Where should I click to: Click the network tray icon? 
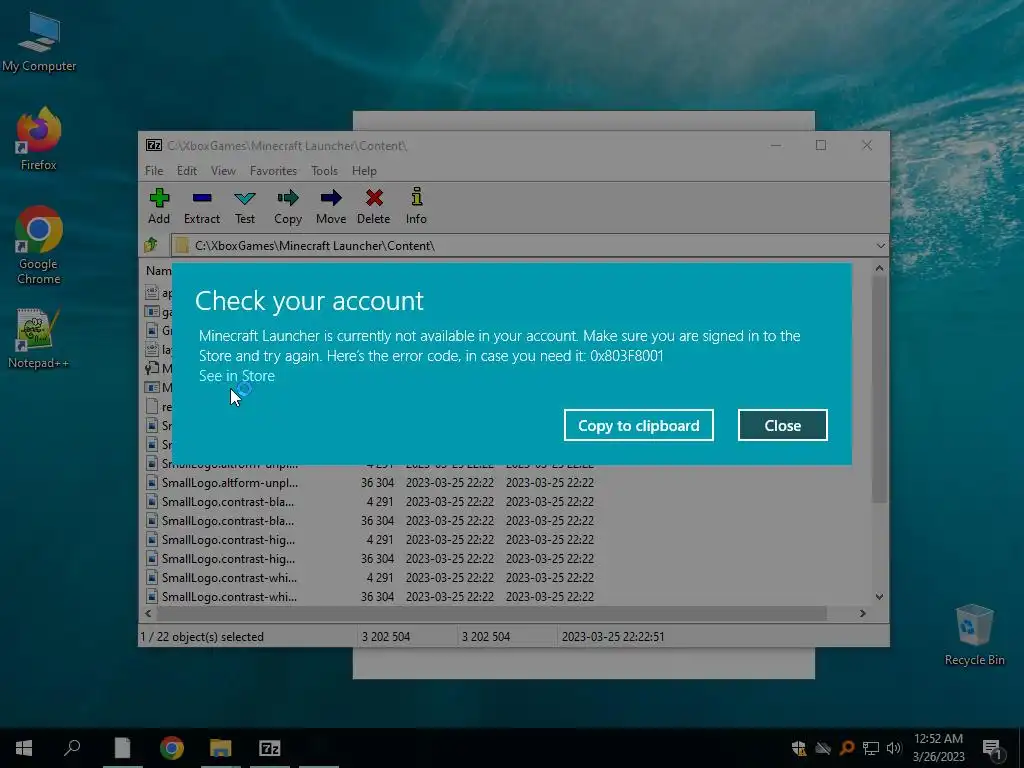tap(871, 748)
